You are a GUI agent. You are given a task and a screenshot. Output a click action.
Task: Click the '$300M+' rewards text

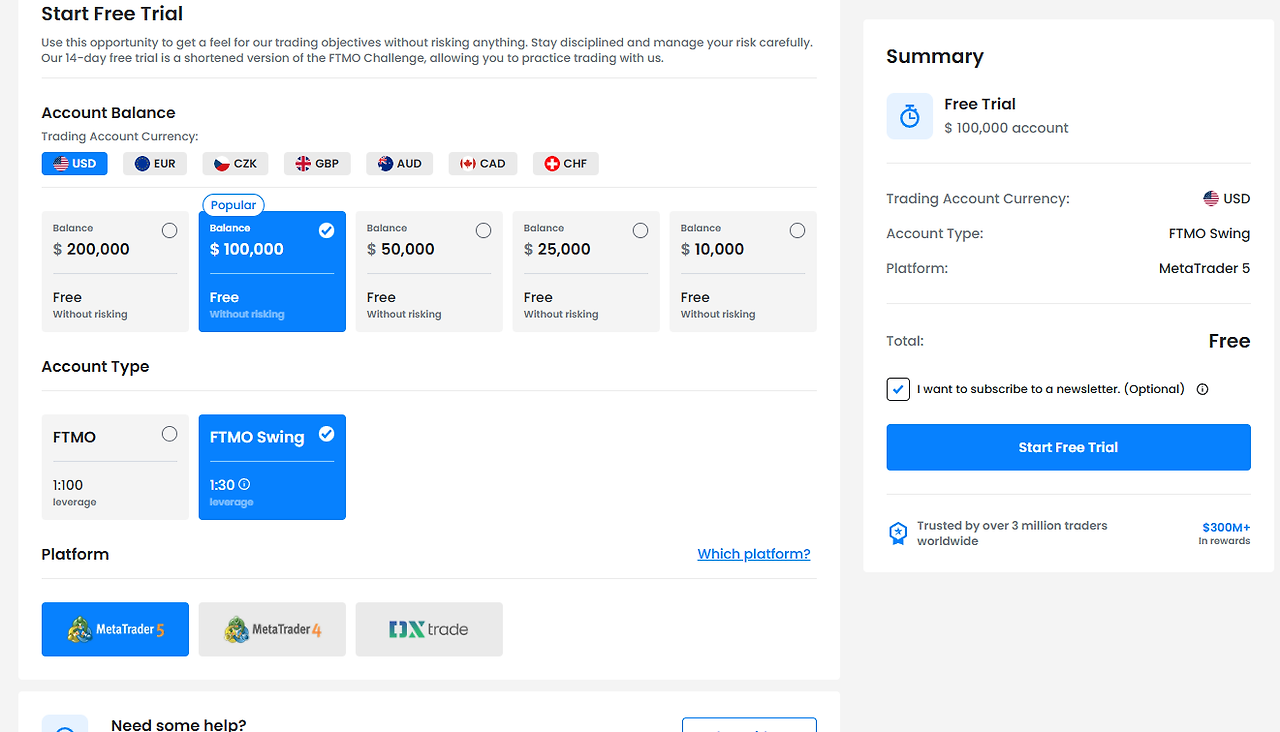point(1226,527)
